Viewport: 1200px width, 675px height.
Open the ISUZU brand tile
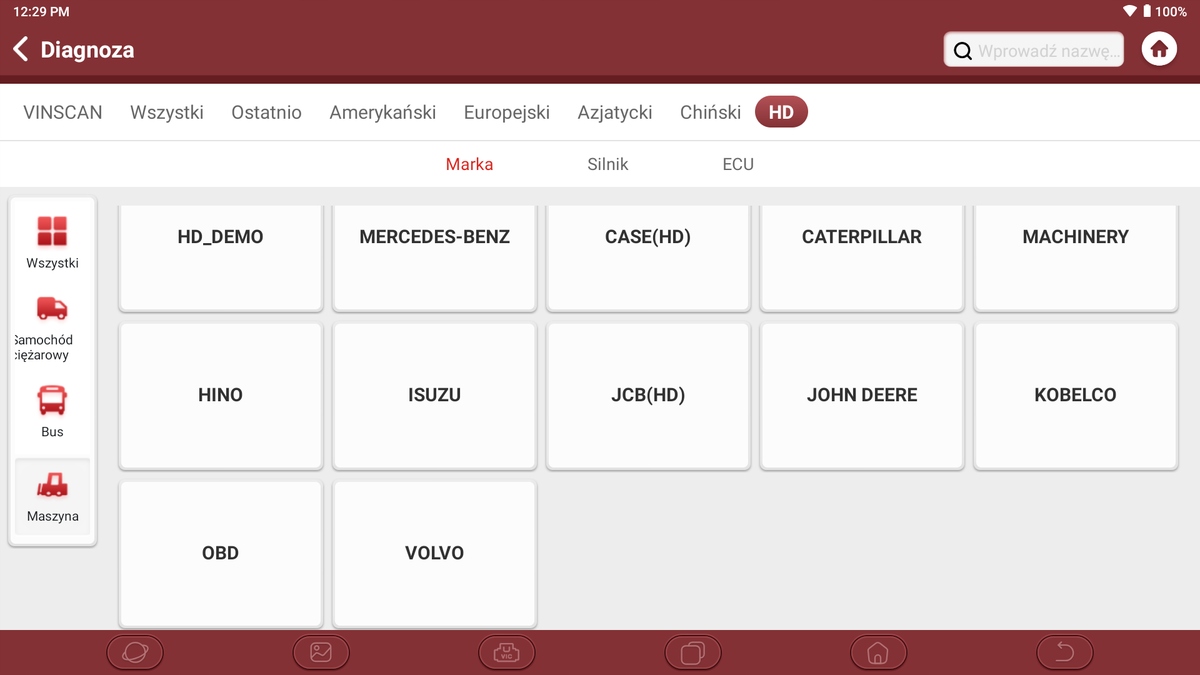[x=435, y=395]
